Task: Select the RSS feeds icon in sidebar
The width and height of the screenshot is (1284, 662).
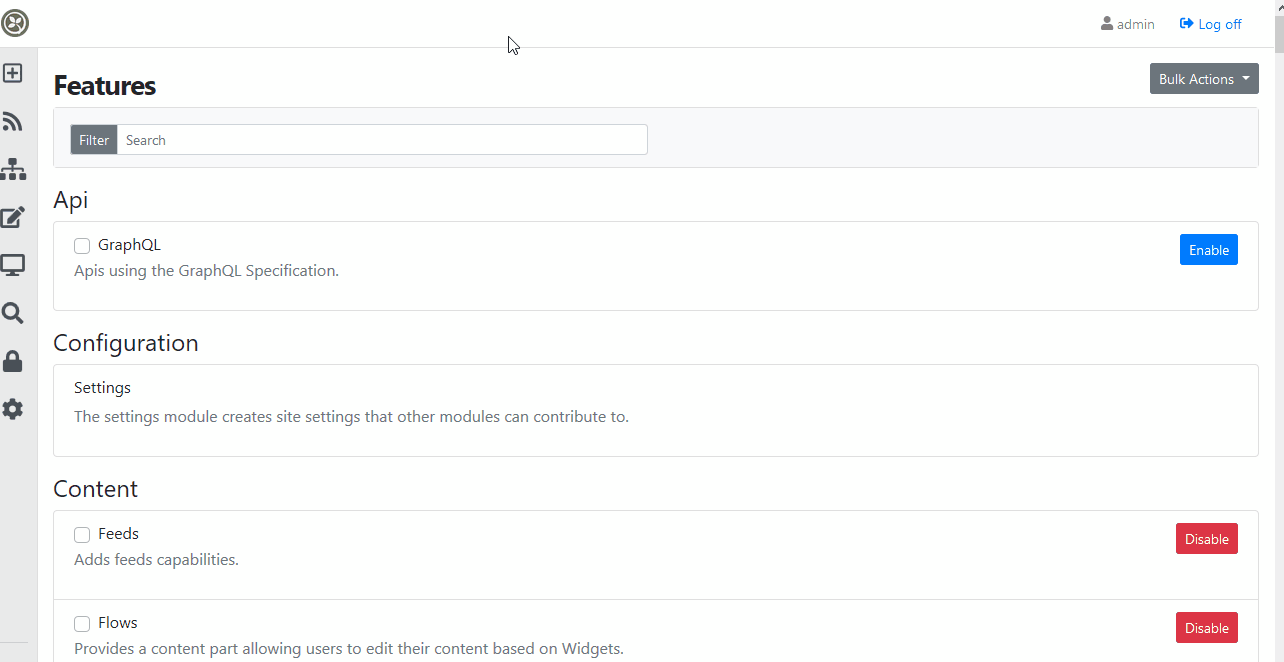Action: point(13,121)
